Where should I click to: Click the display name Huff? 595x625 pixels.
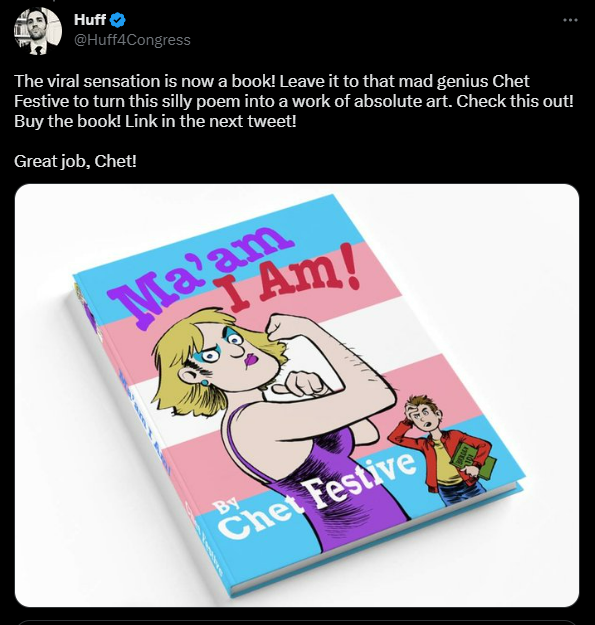pos(90,20)
